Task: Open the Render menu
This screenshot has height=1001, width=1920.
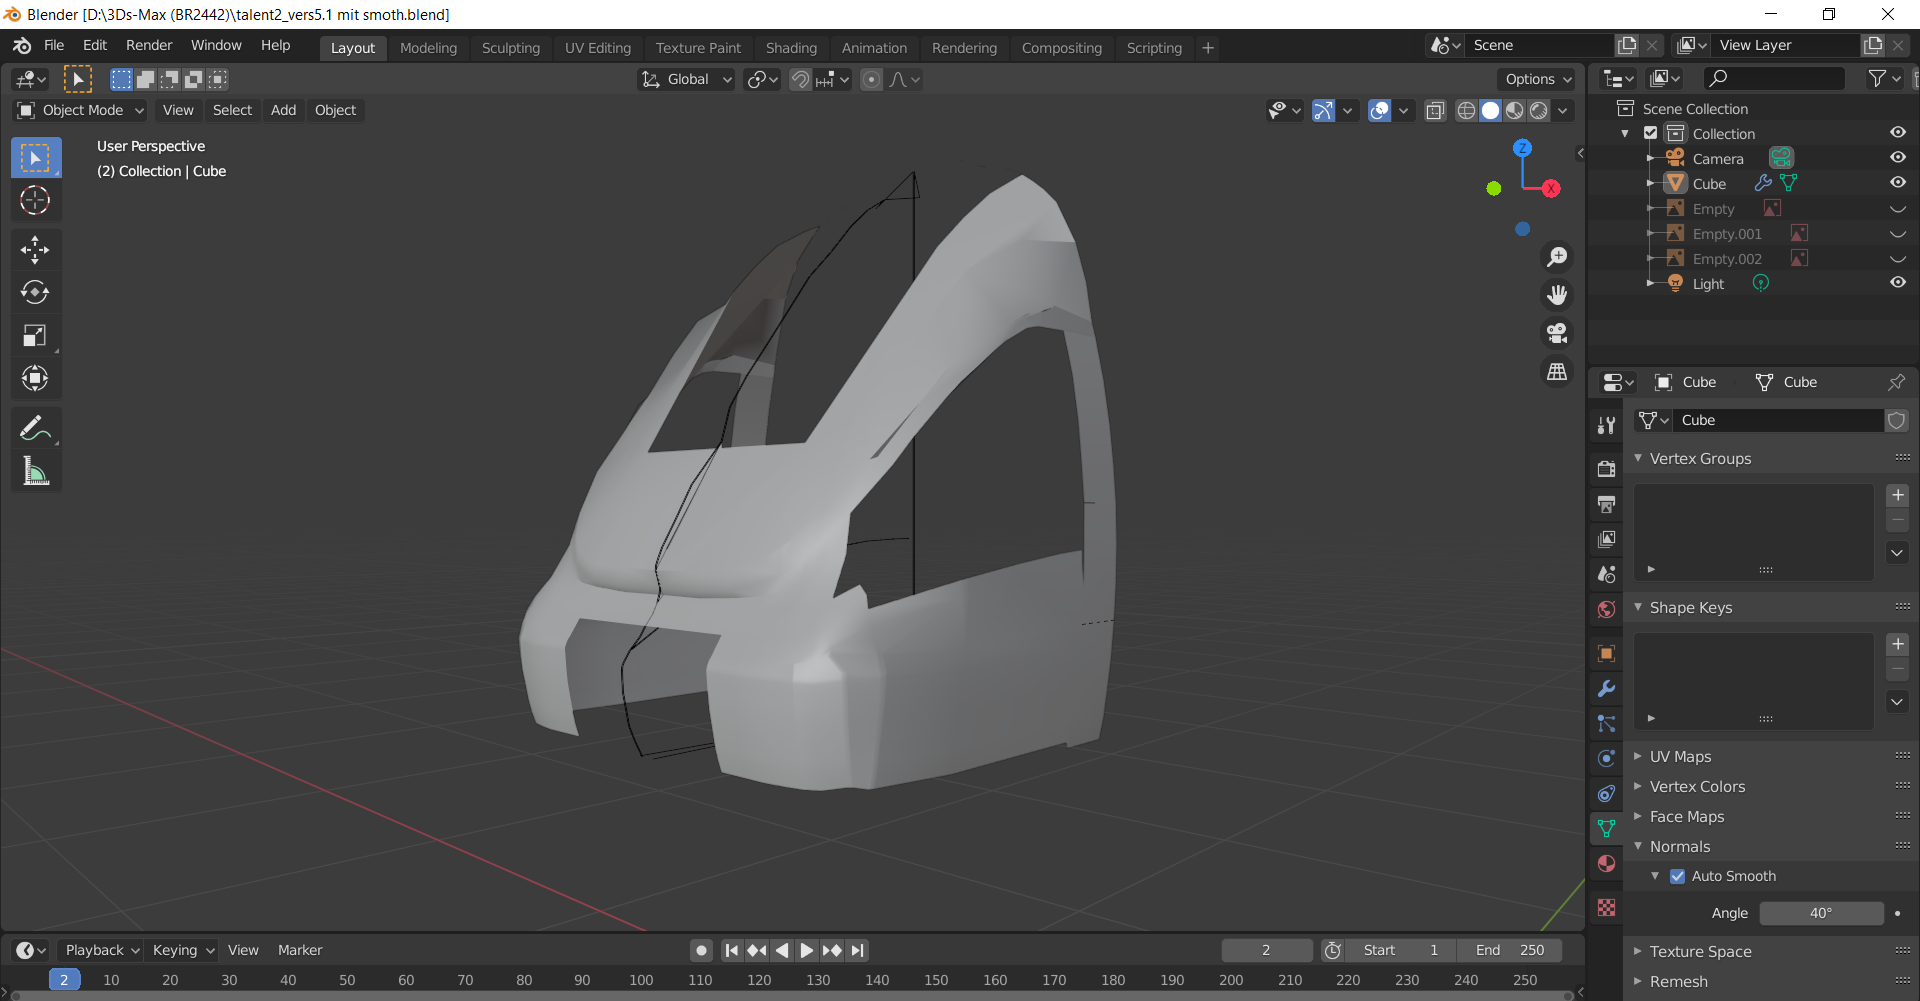Action: pyautogui.click(x=149, y=45)
